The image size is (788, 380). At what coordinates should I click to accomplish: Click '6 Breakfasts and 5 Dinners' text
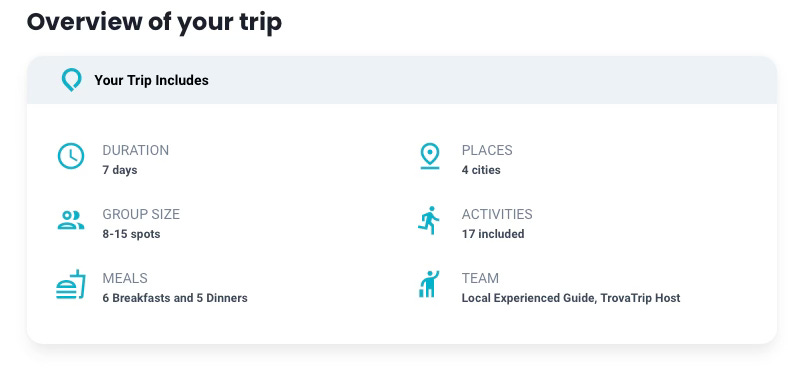point(175,298)
